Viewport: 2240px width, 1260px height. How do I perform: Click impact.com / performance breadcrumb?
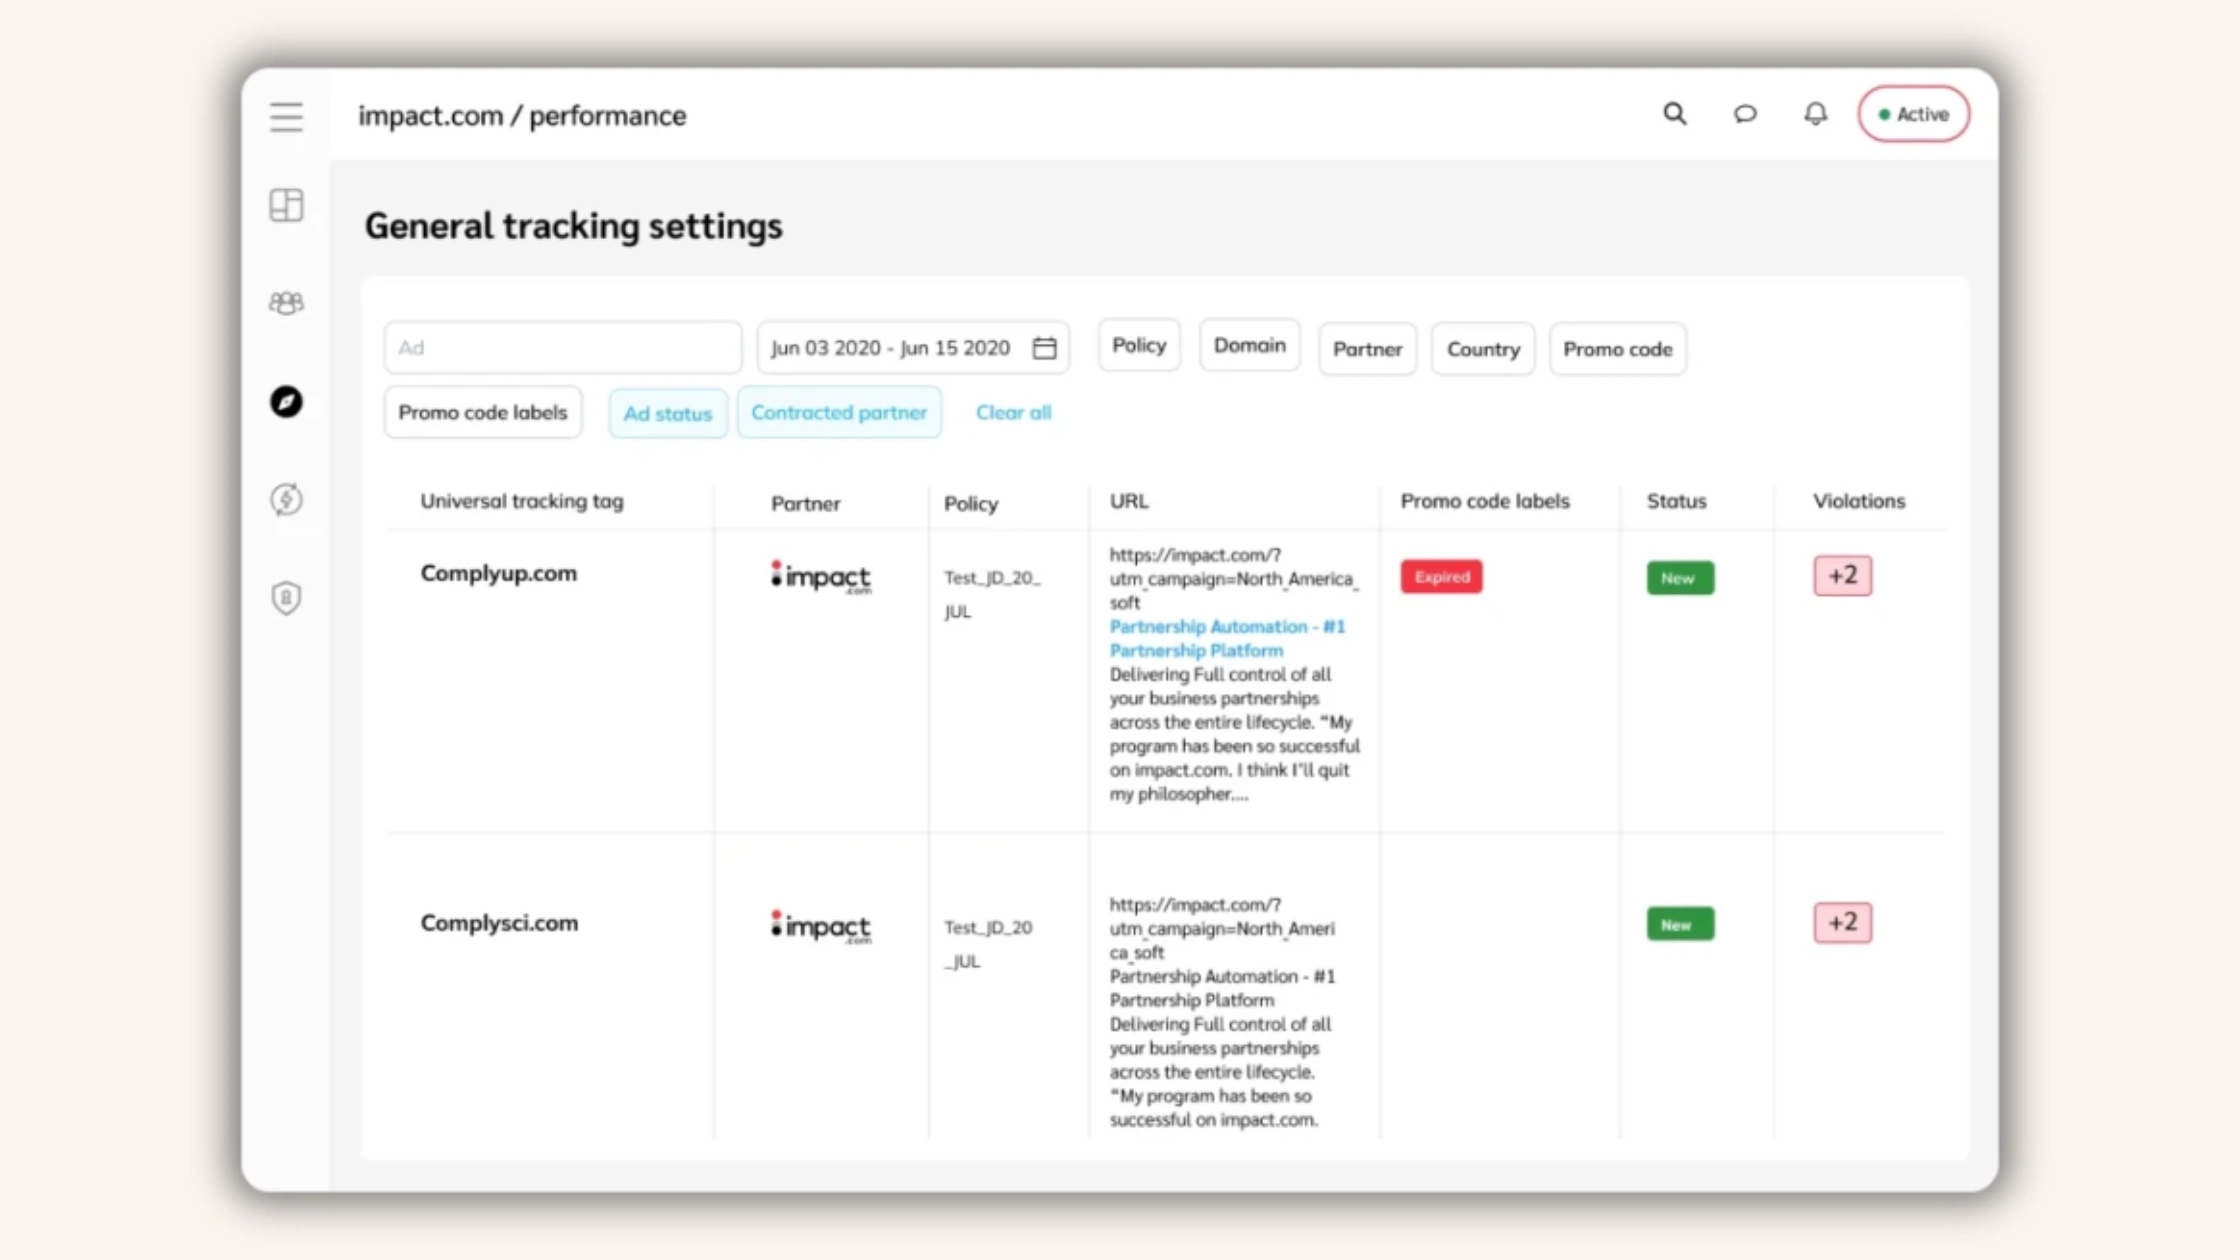pyautogui.click(x=522, y=116)
